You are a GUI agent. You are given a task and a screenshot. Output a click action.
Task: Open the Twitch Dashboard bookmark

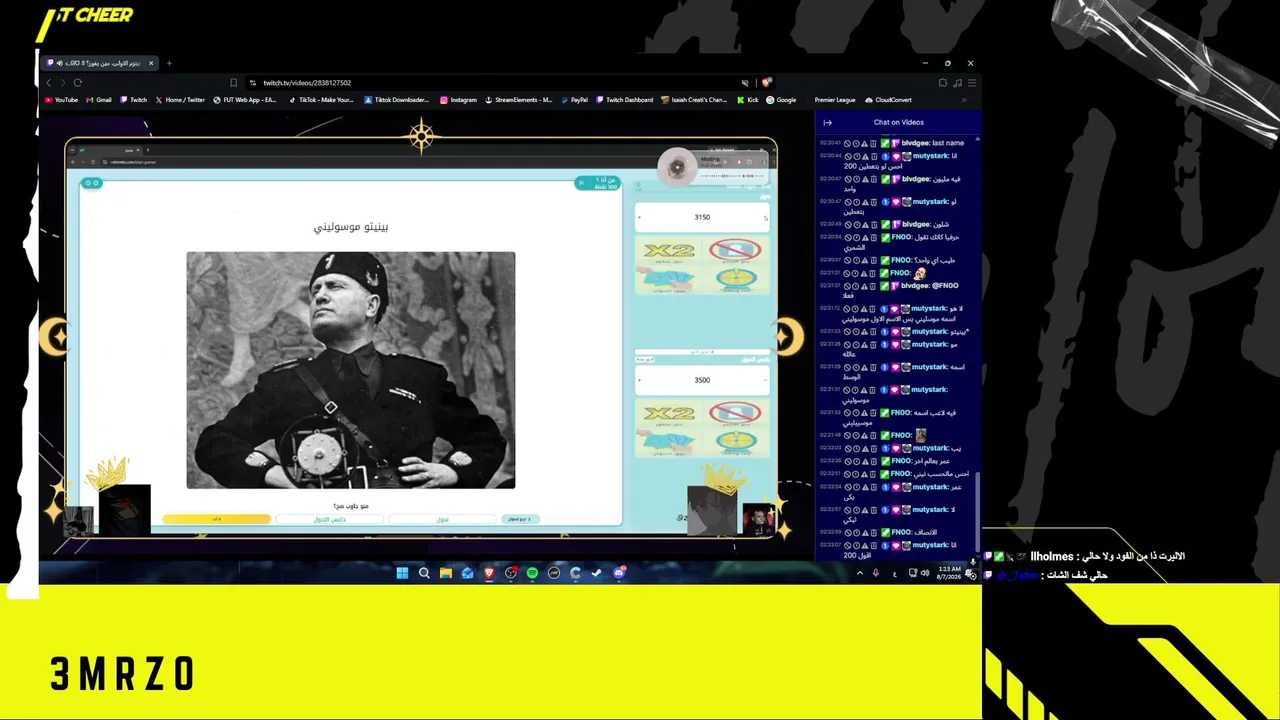click(625, 100)
